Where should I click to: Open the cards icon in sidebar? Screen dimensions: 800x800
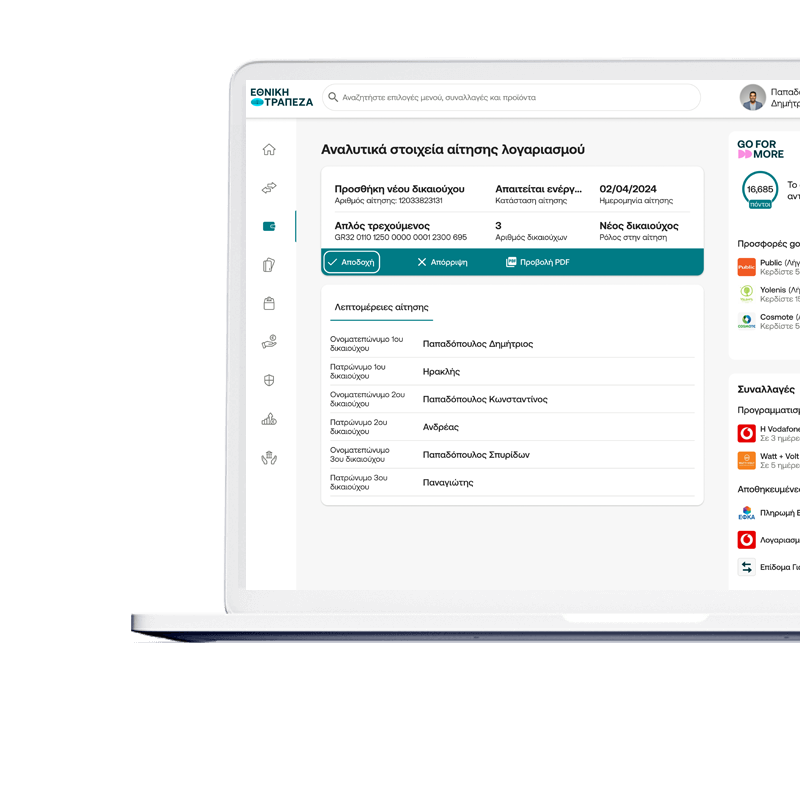(269, 265)
